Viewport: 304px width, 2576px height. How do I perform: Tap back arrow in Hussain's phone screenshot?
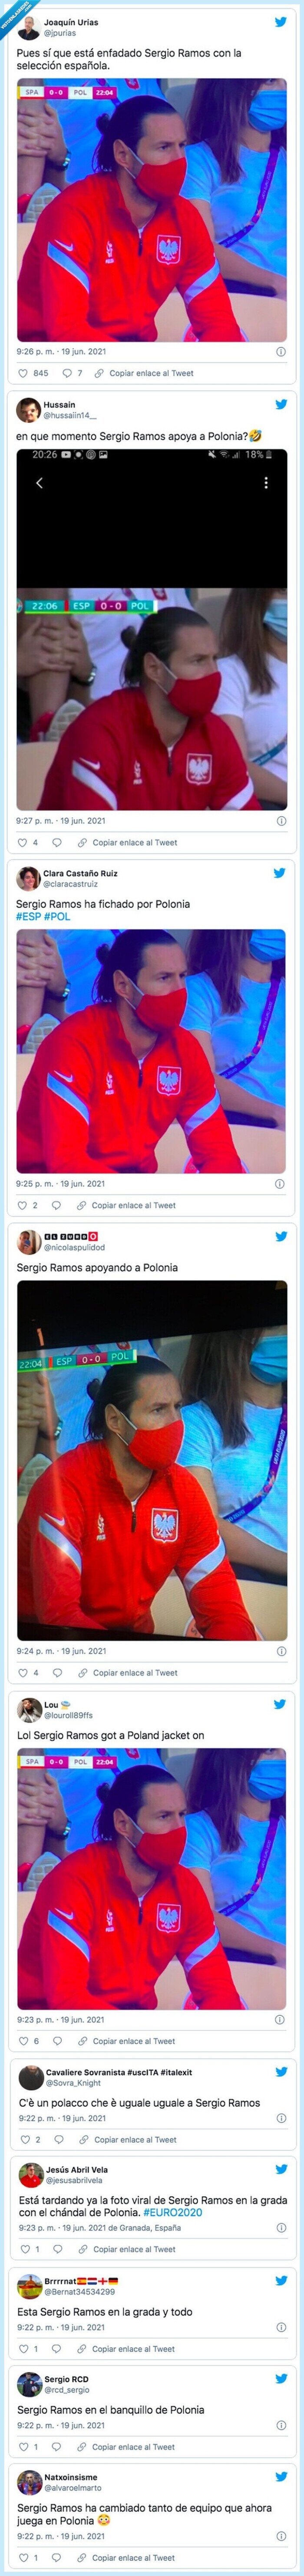[40, 483]
